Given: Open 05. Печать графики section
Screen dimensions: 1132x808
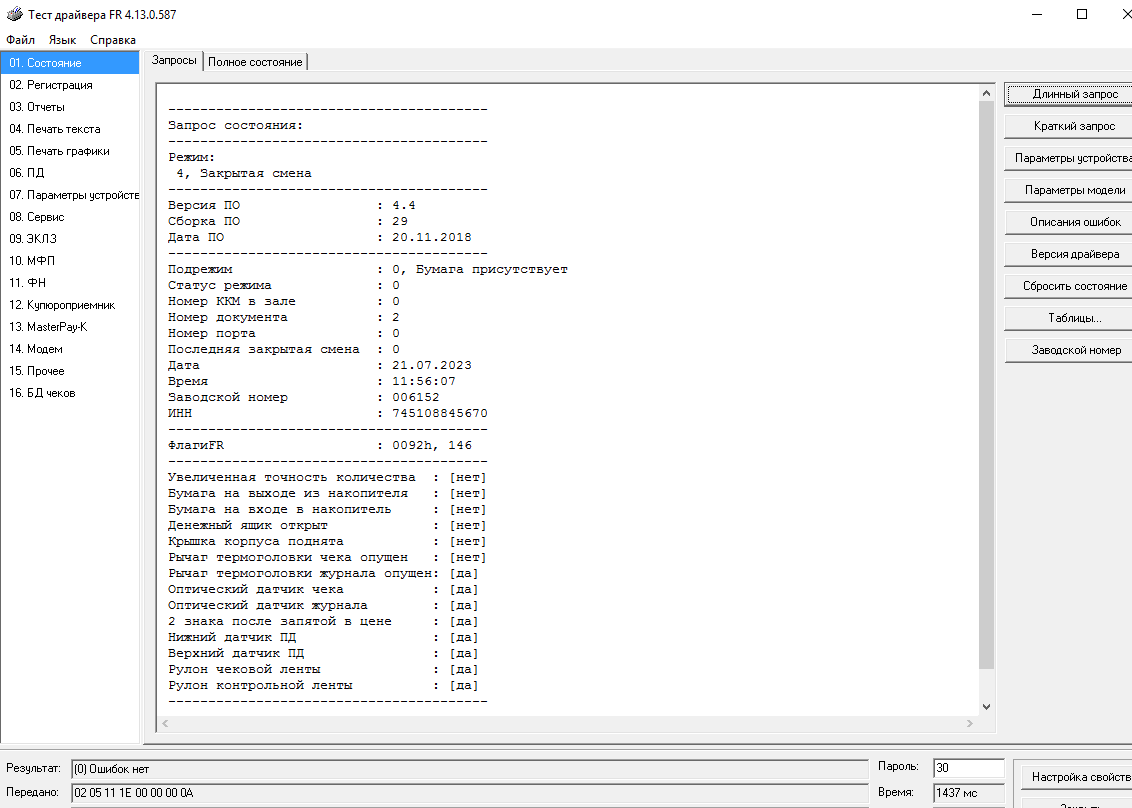Looking at the screenshot, I should (70, 151).
